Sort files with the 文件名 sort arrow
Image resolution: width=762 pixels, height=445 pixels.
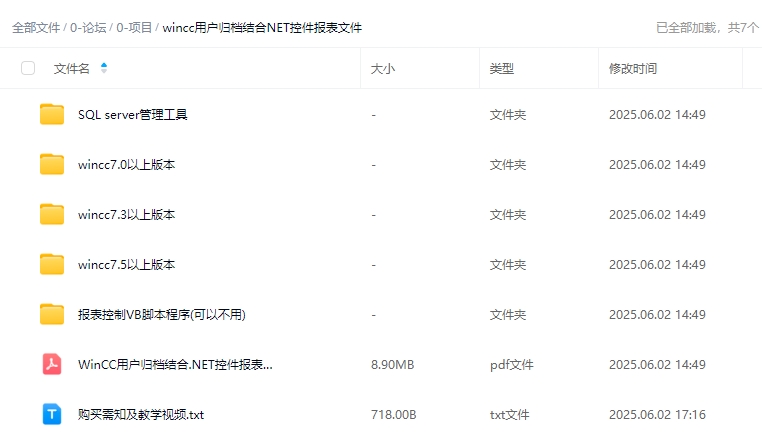coord(104,68)
